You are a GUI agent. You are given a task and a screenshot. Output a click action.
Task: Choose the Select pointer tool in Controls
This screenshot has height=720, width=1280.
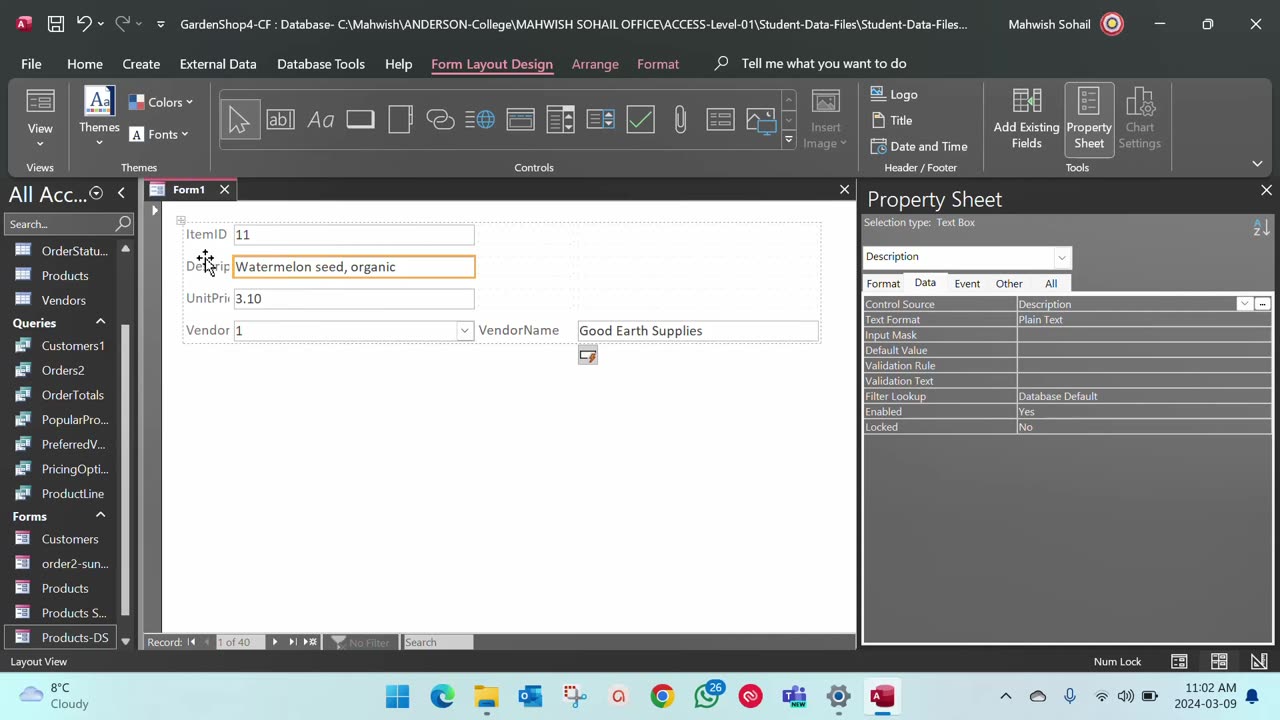[239, 120]
